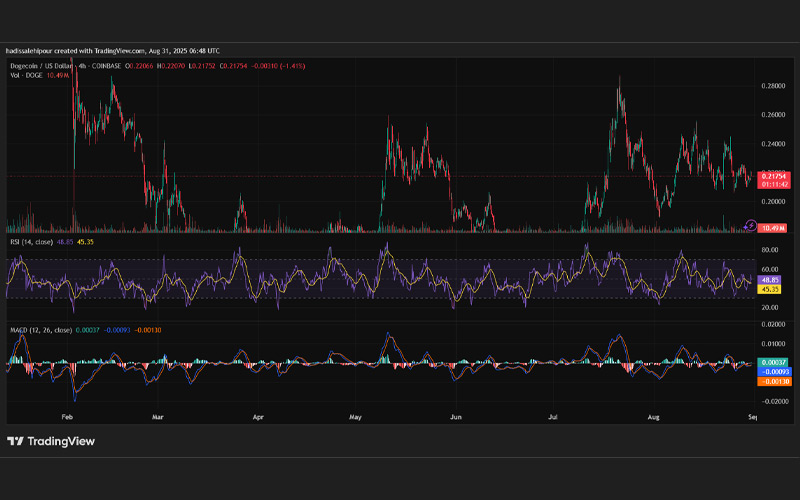Click the red volume value 10.49M in legend
The image size is (800, 500).
point(58,76)
